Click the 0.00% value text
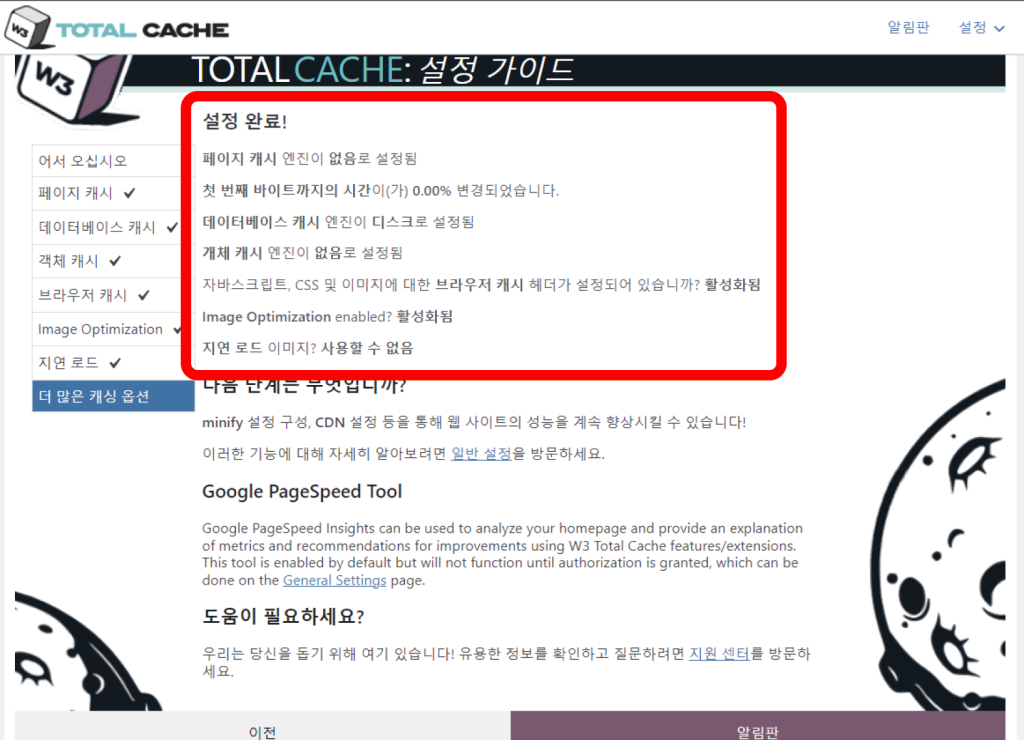Screen dimensions: 1024x740 point(432,191)
